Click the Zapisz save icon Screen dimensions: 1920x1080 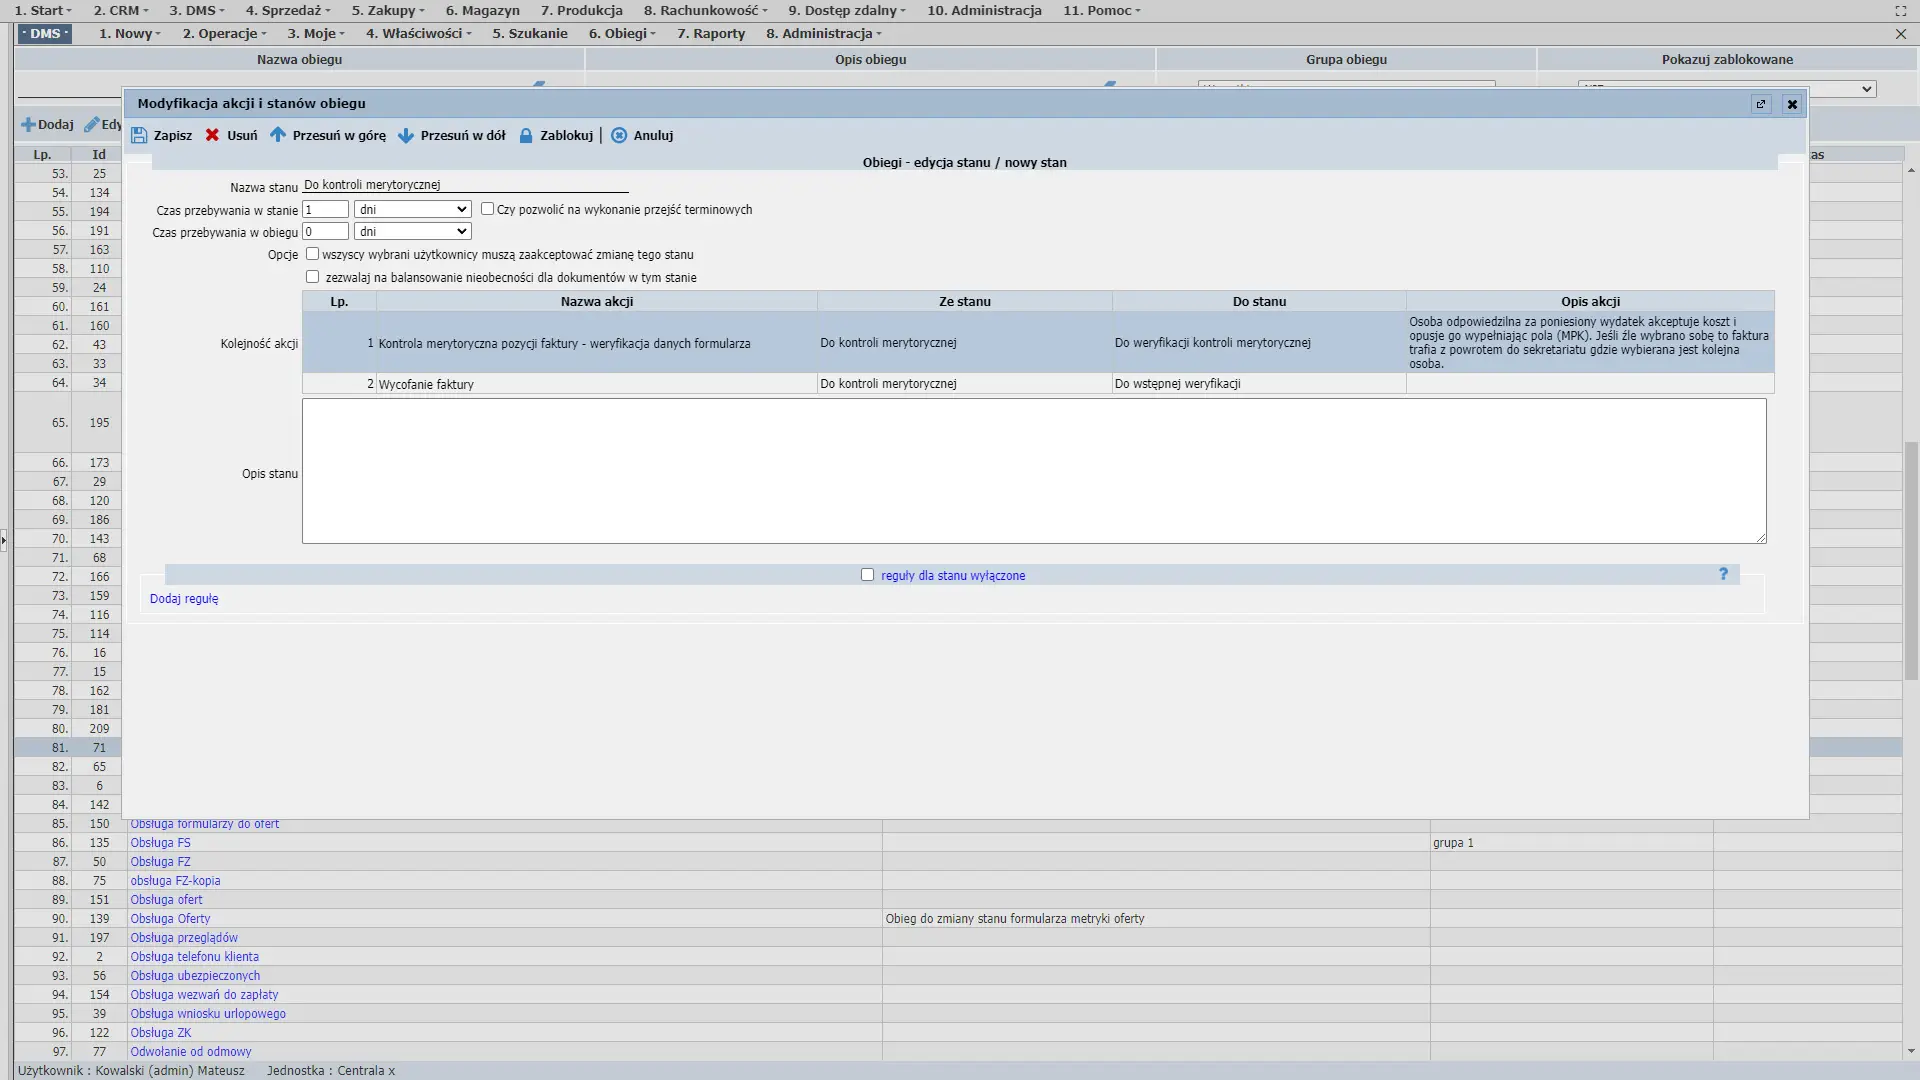139,136
